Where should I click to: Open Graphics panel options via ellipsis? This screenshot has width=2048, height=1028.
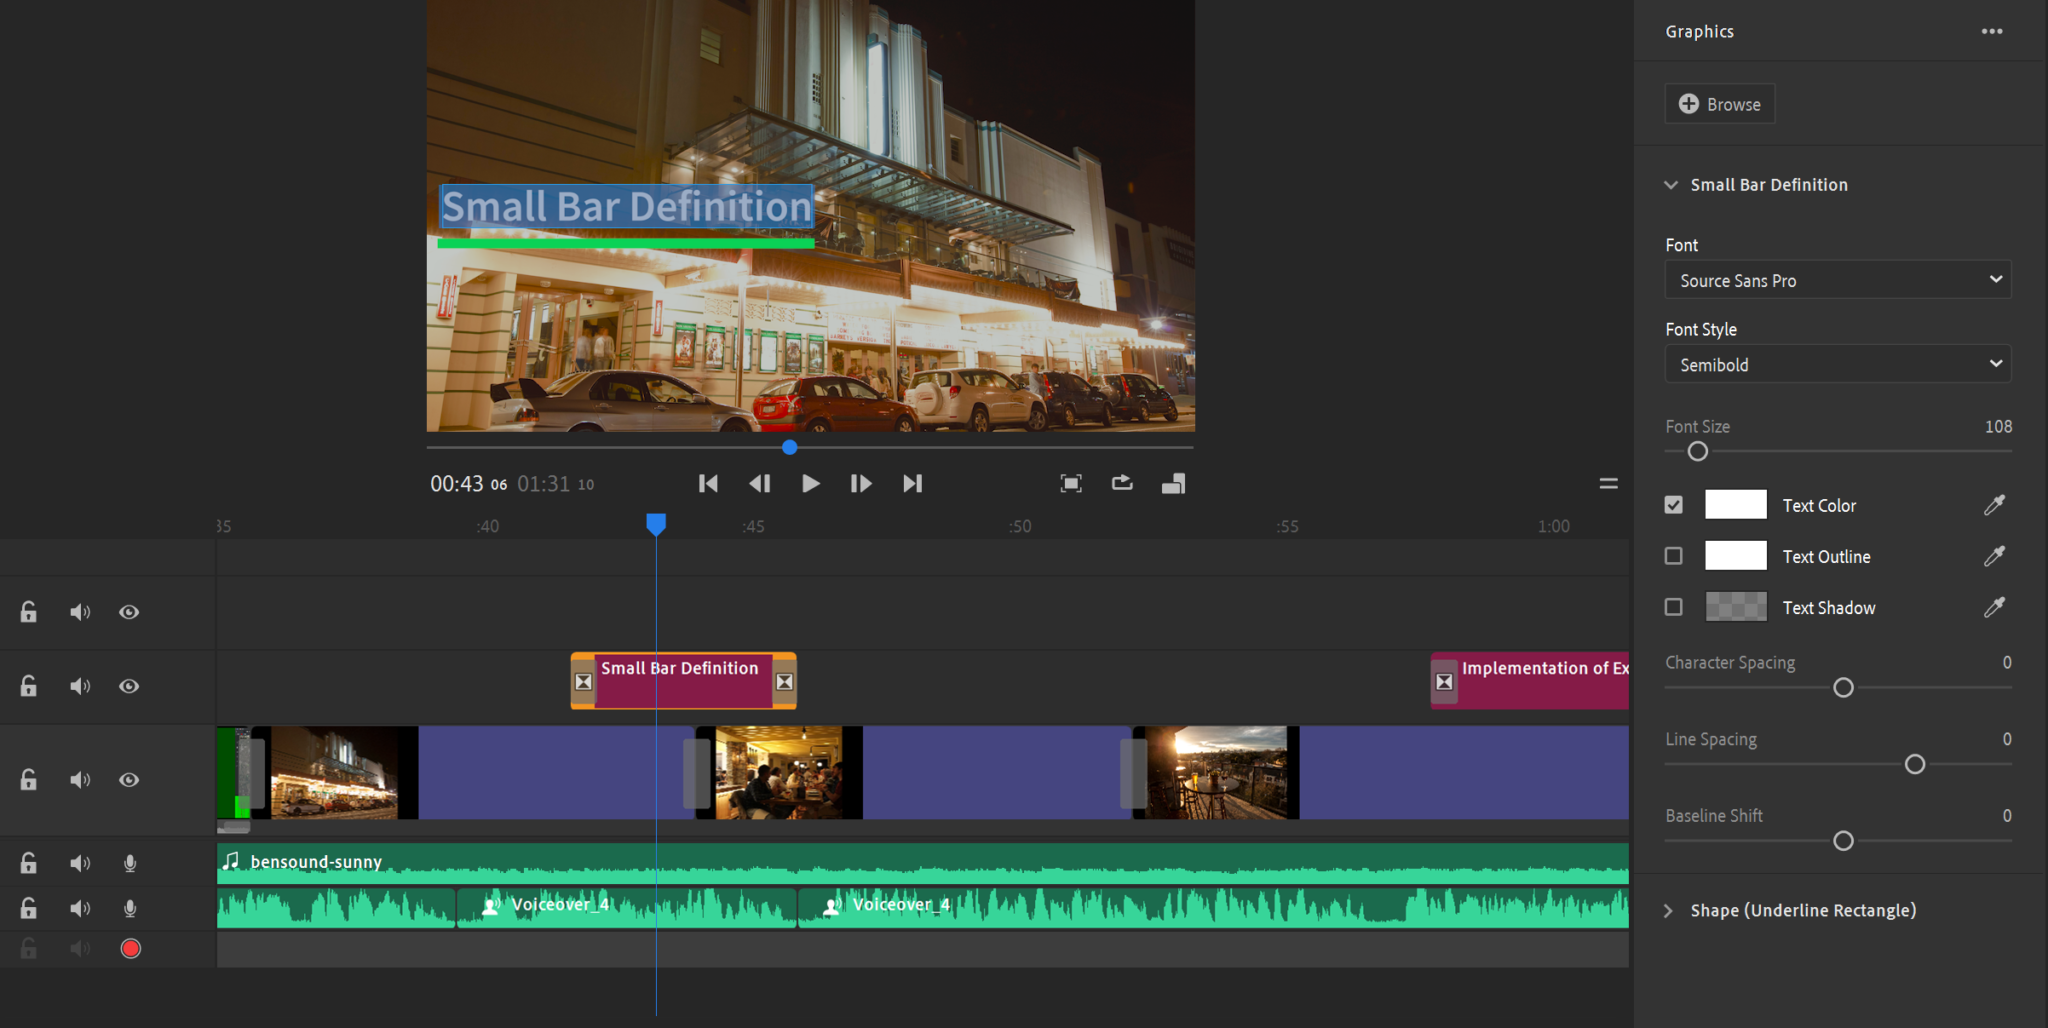[1992, 31]
